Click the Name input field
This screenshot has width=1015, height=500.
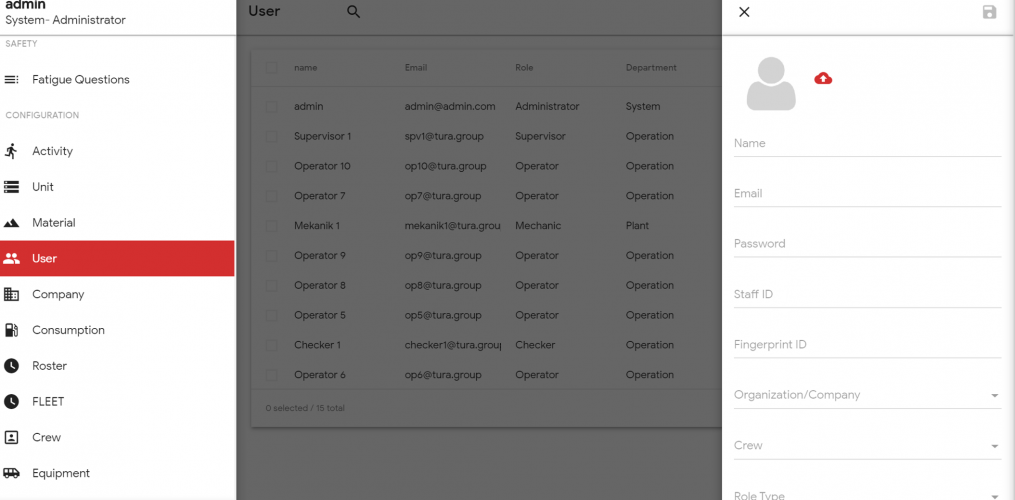(866, 144)
